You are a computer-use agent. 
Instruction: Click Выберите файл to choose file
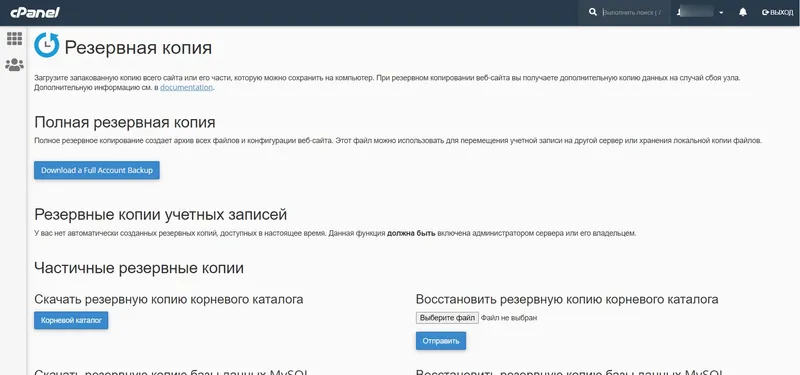[447, 318]
